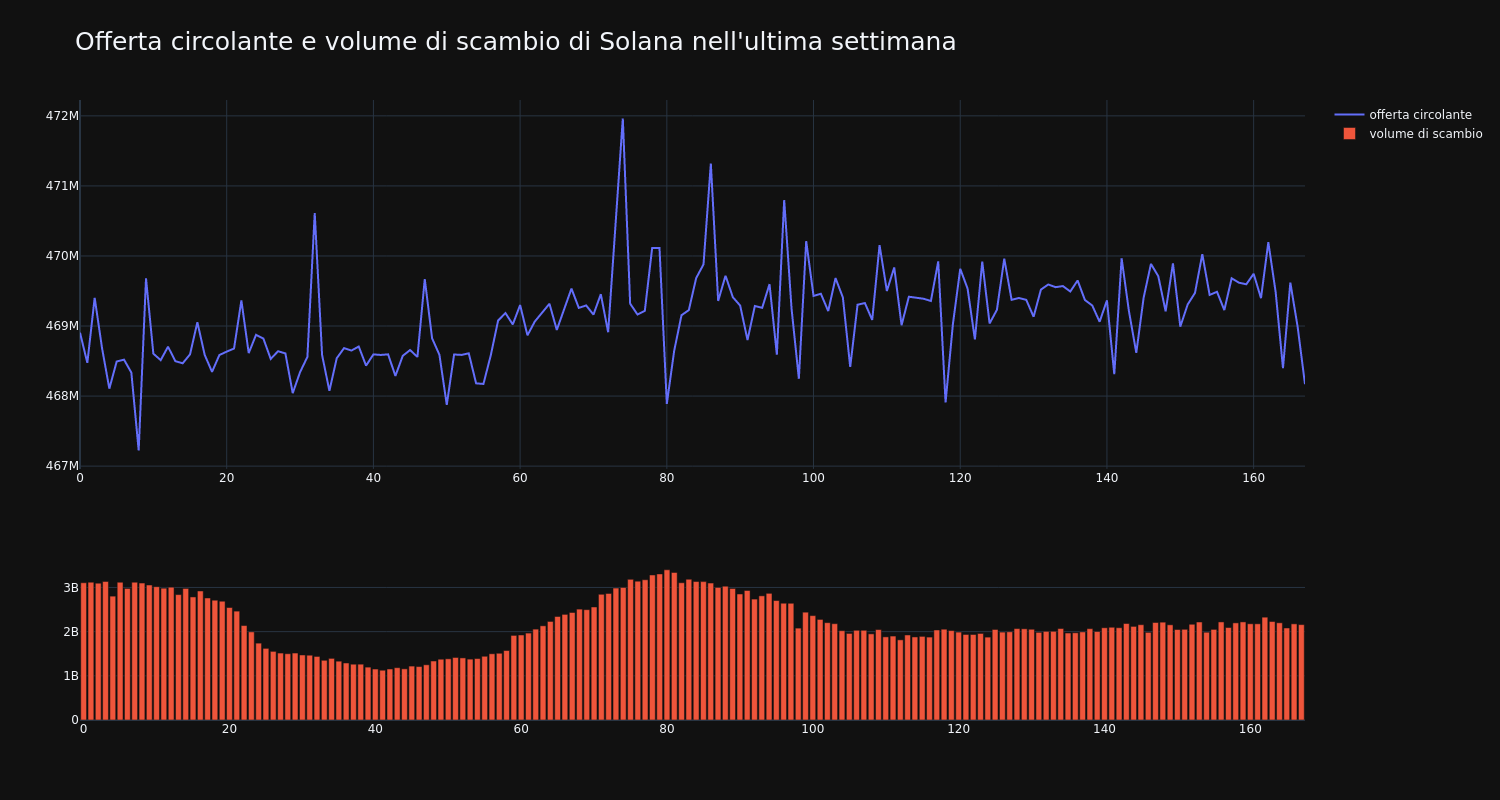Click the 100 tick on the upper x-axis
Image resolution: width=1500 pixels, height=800 pixels.
813,478
